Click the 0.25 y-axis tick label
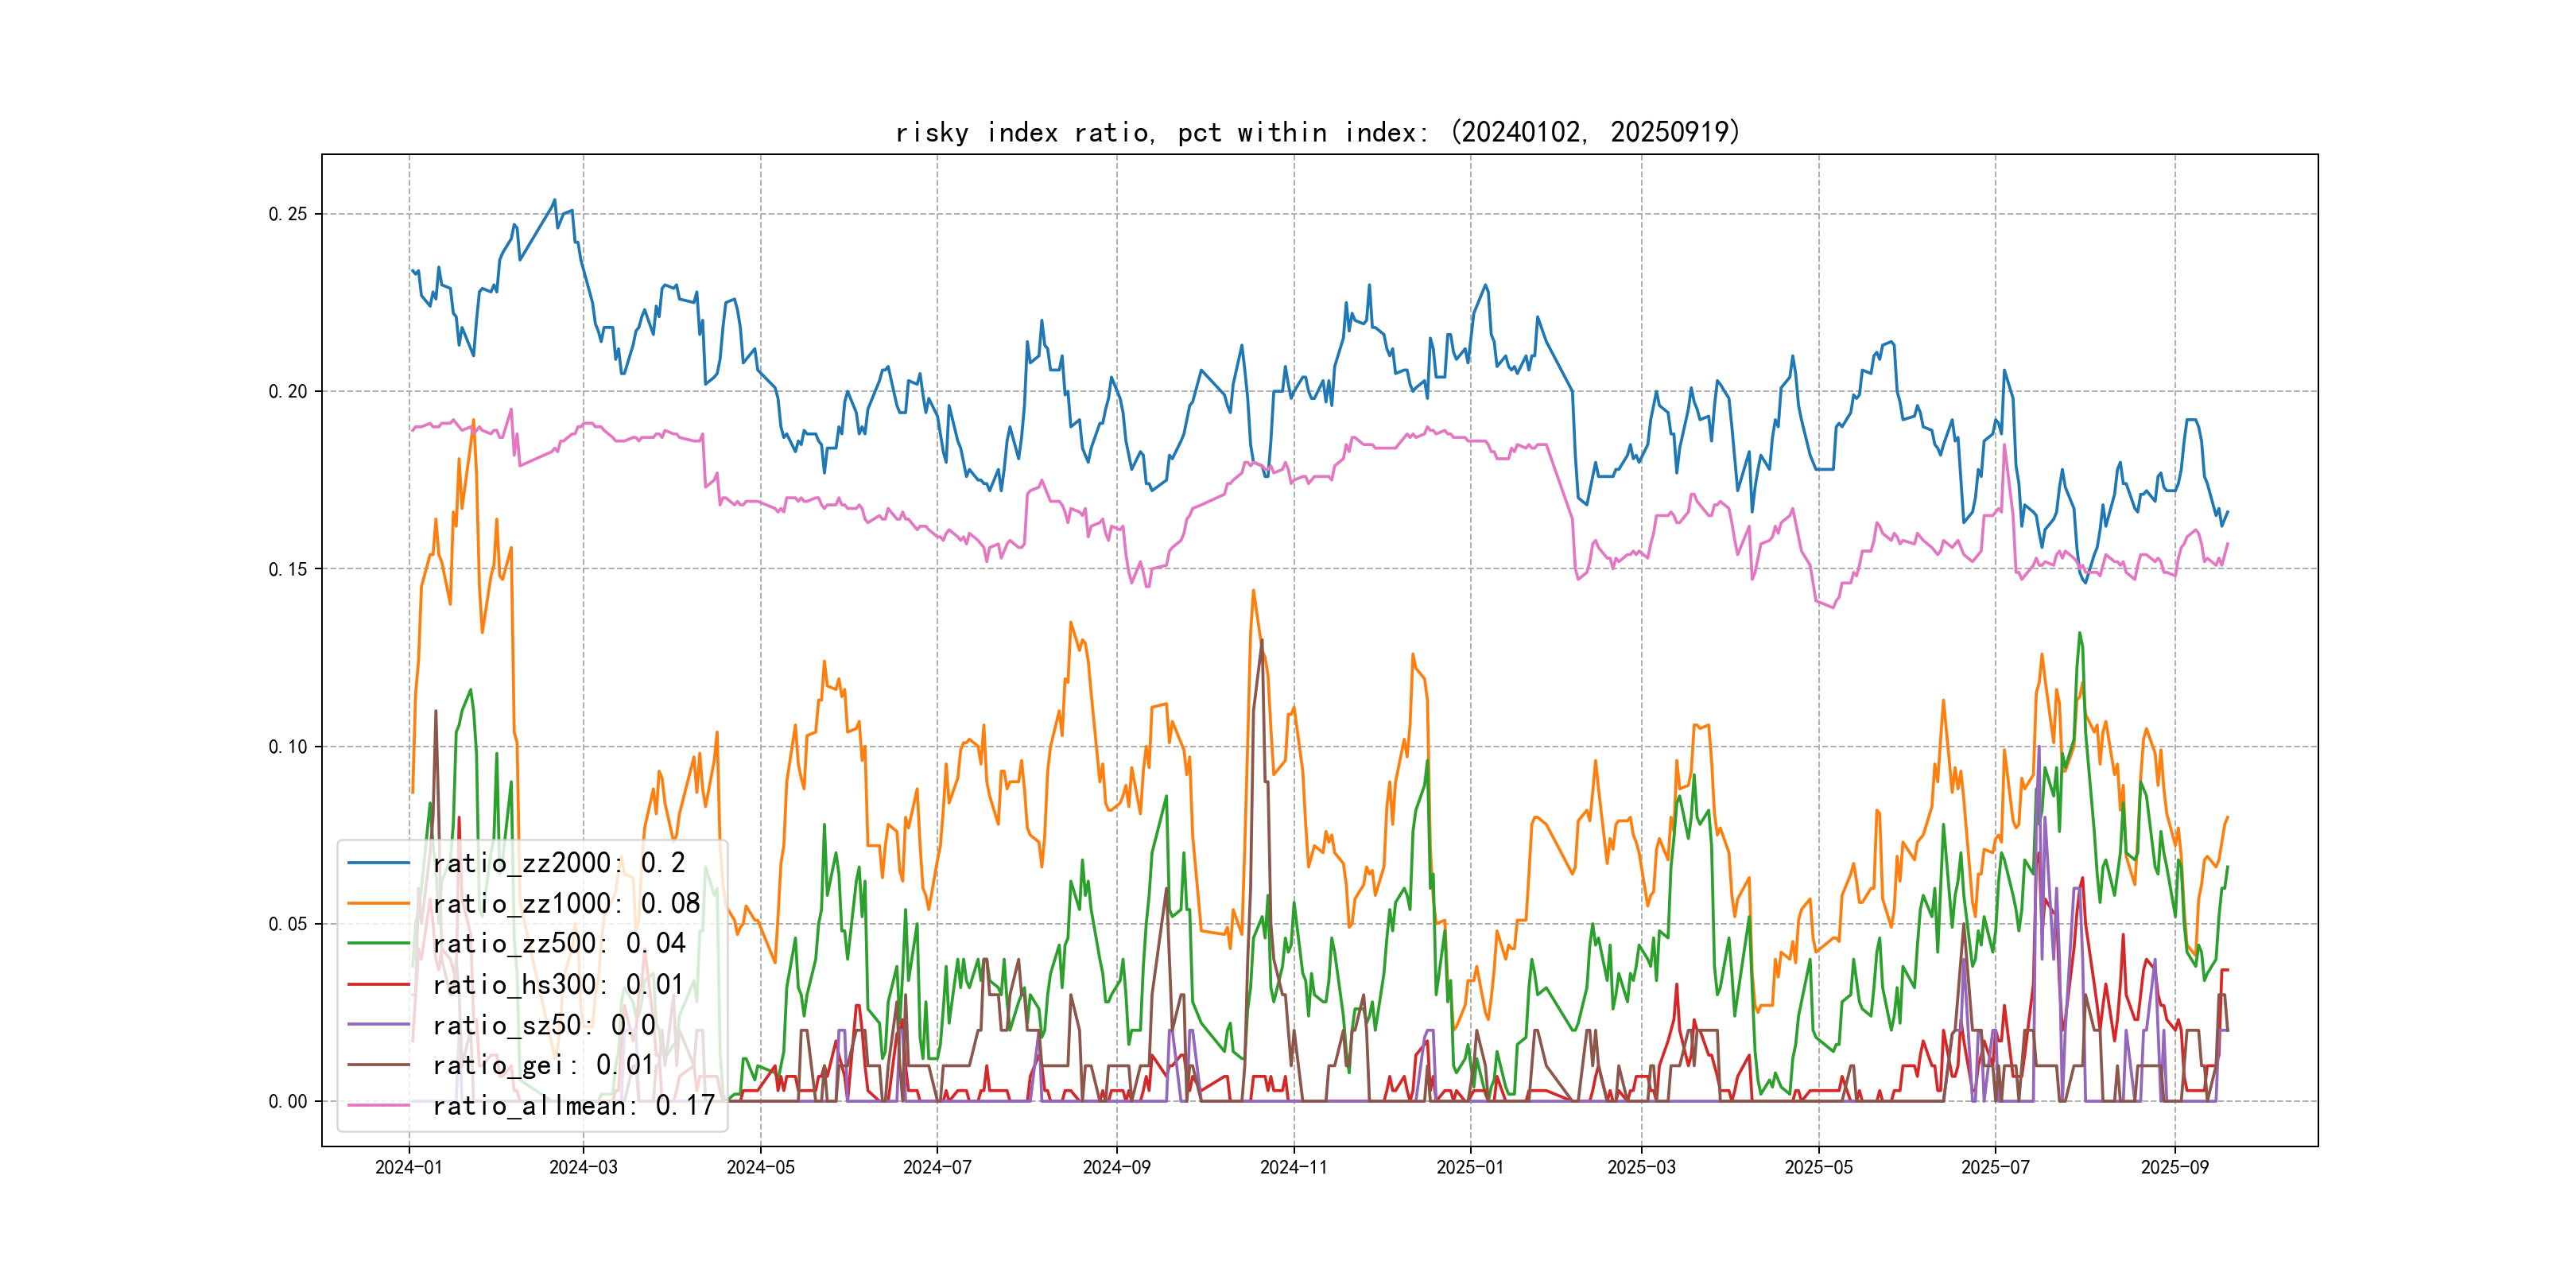 click(x=288, y=214)
